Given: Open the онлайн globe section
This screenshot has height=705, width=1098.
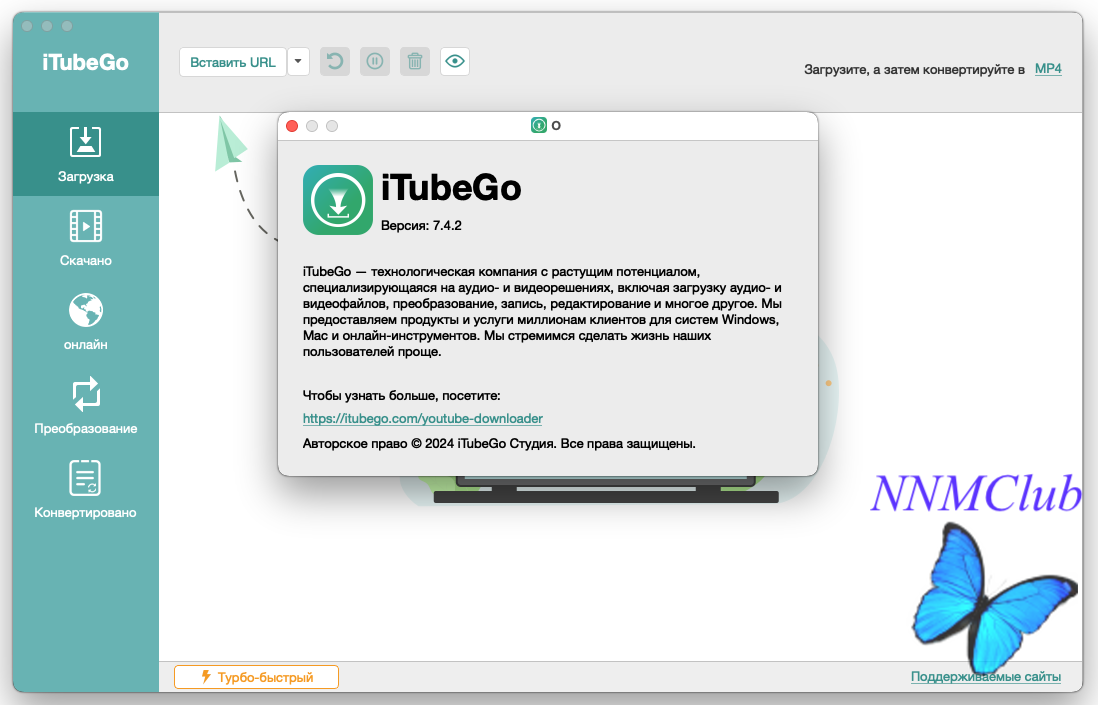Looking at the screenshot, I should (85, 322).
